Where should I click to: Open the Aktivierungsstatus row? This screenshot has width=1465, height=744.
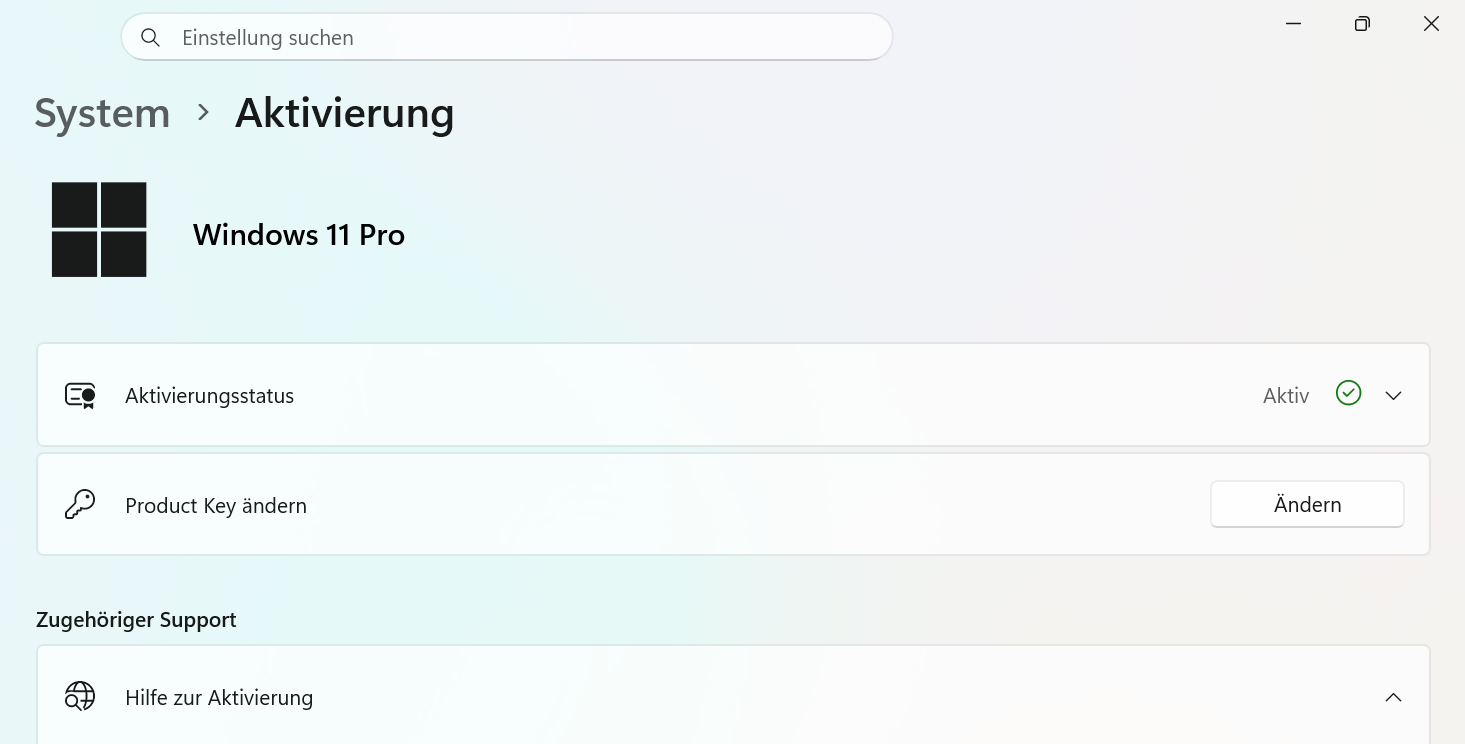pyautogui.click(x=733, y=395)
